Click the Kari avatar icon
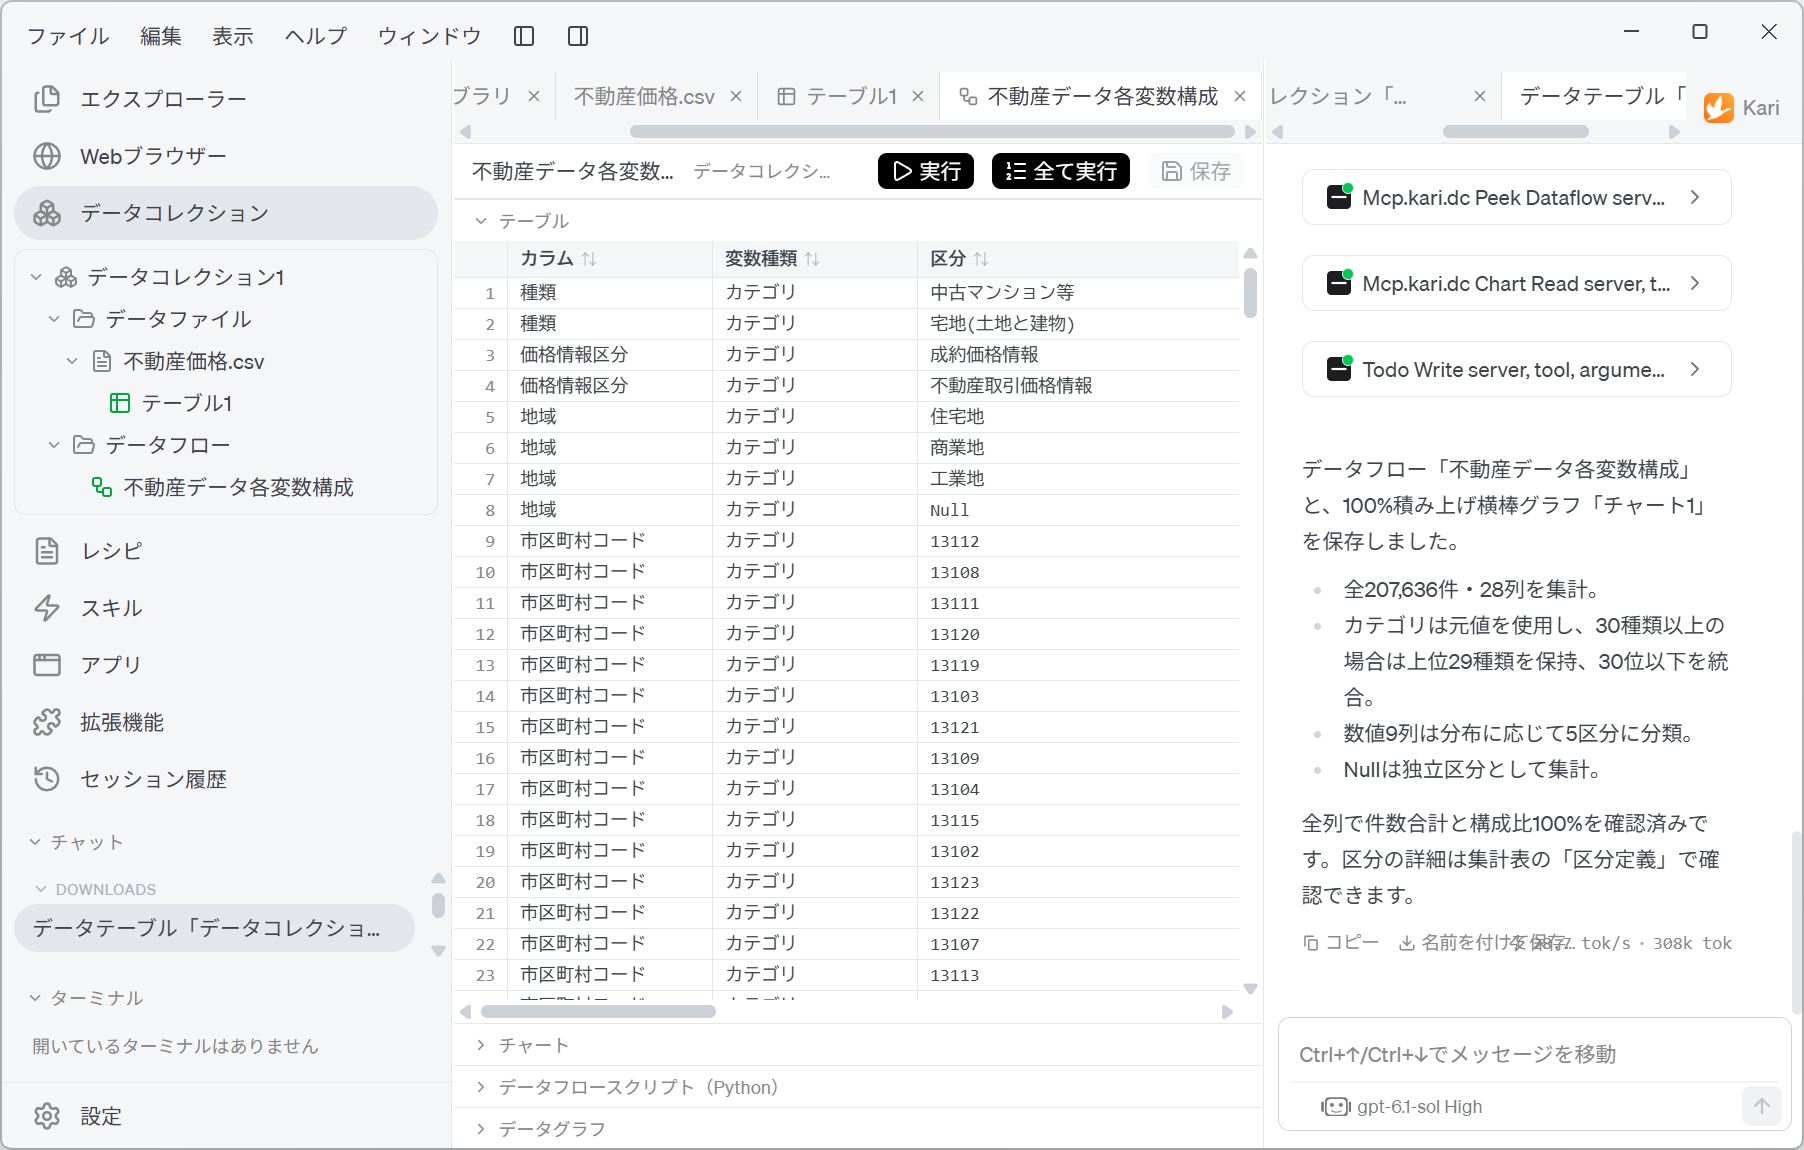The width and height of the screenshot is (1804, 1150). [1719, 108]
